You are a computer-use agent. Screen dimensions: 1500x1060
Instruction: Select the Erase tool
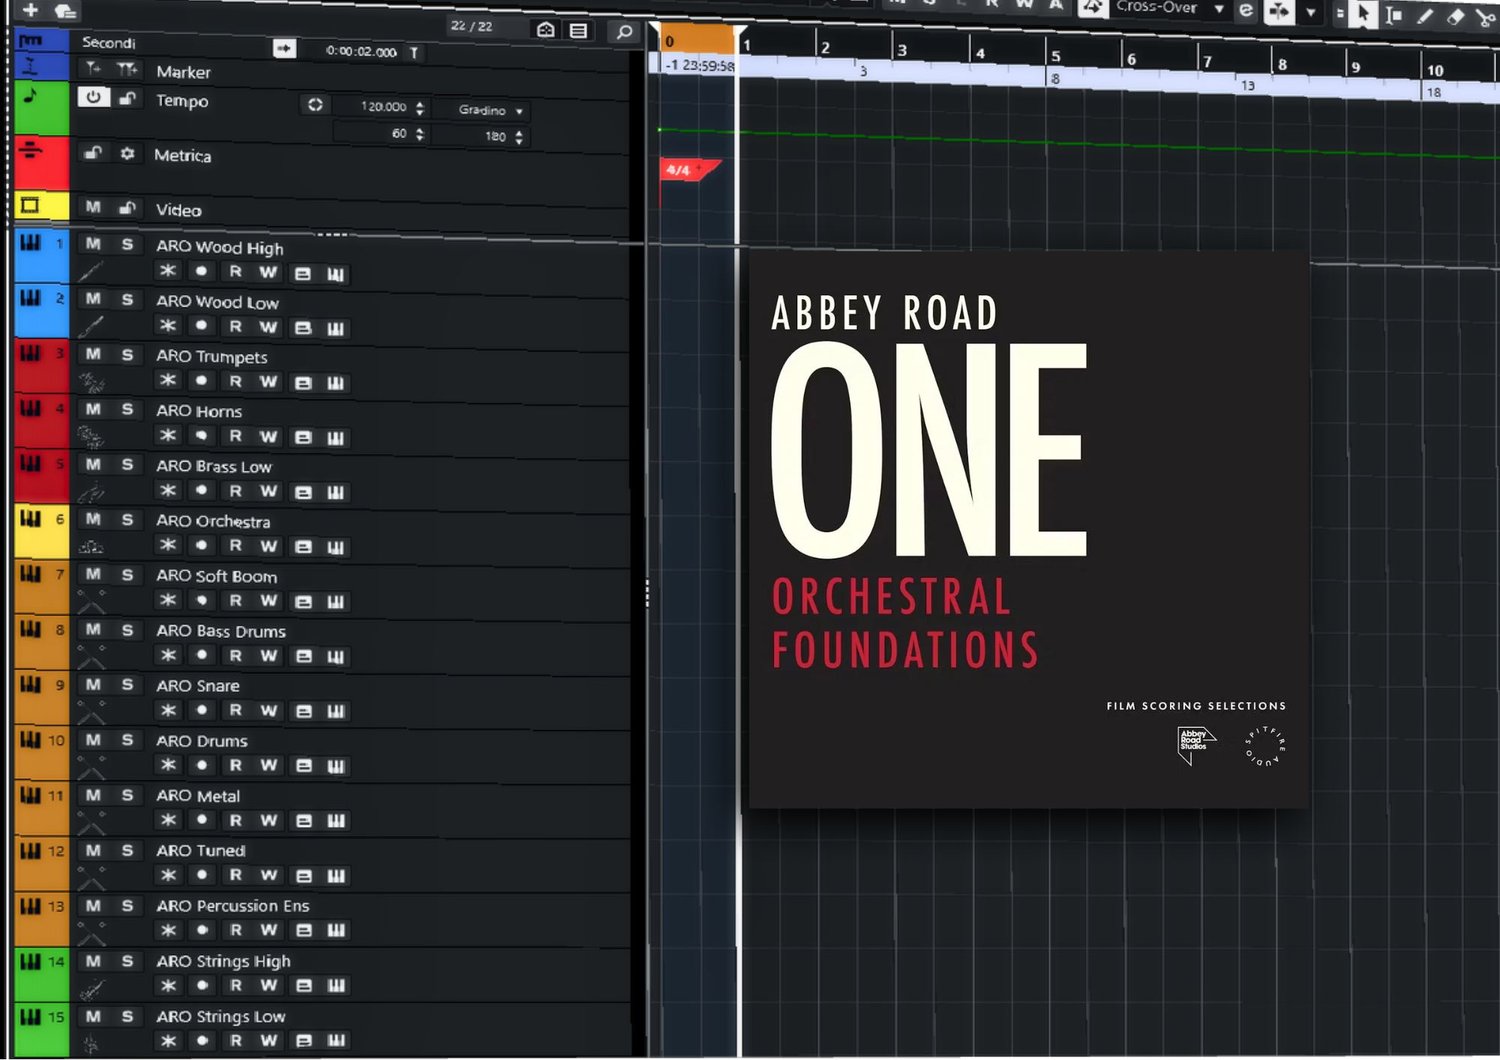coord(1456,17)
